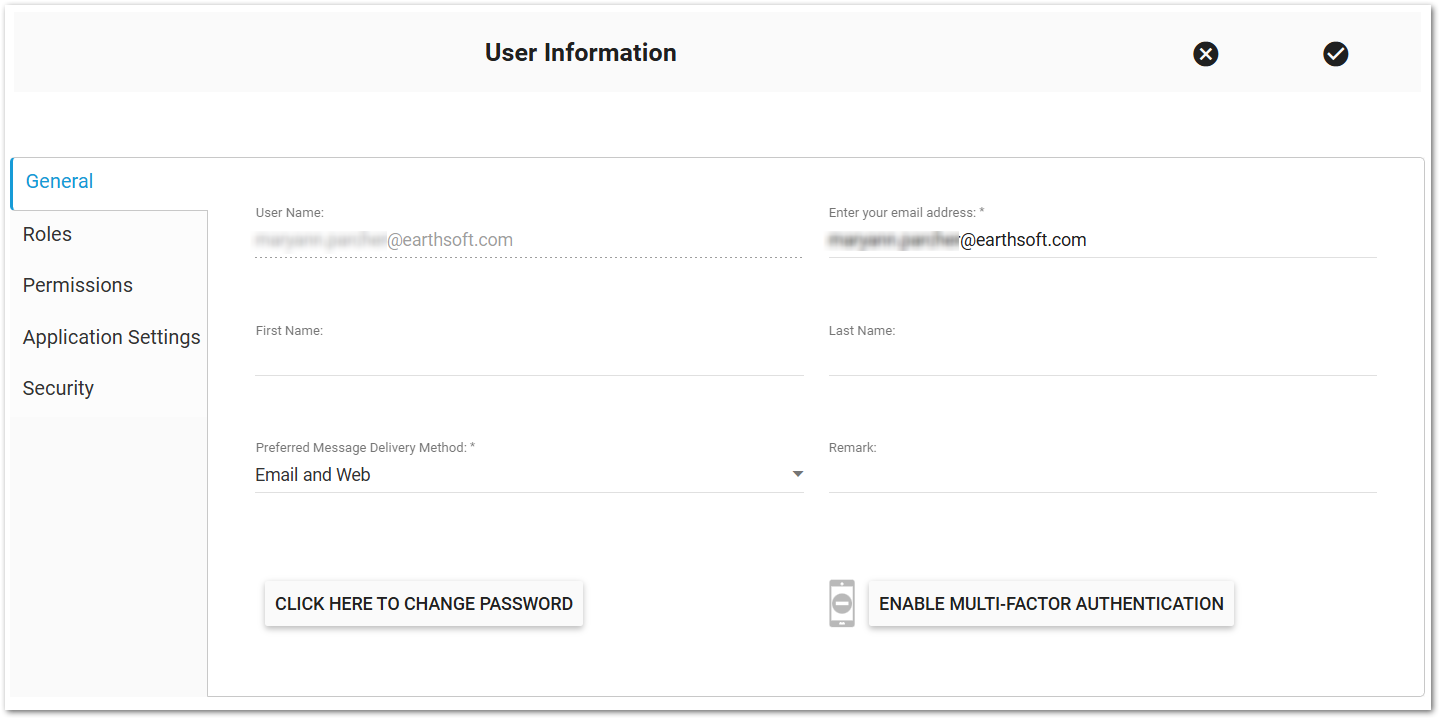Screen dimensions: 1440x719
Task: Select the Application Settings tab
Action: click(111, 337)
